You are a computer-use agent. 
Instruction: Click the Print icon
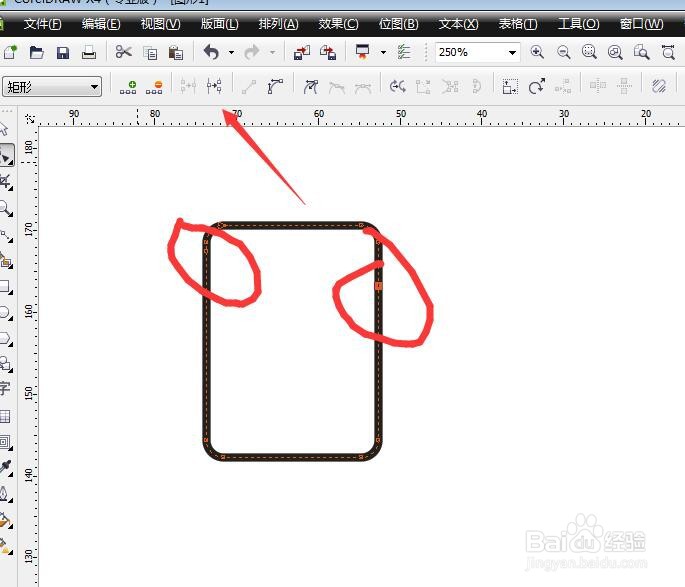tap(89, 52)
